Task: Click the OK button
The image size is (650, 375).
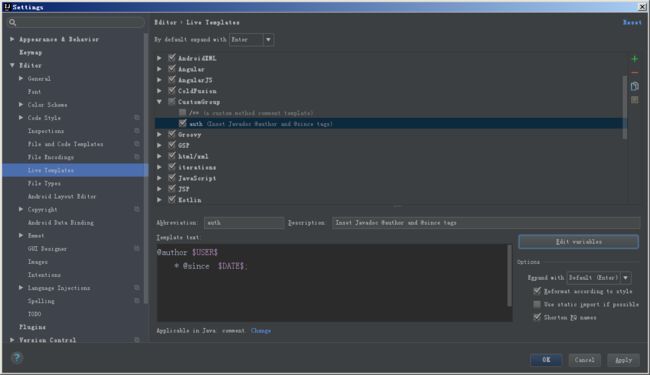Action: (546, 360)
